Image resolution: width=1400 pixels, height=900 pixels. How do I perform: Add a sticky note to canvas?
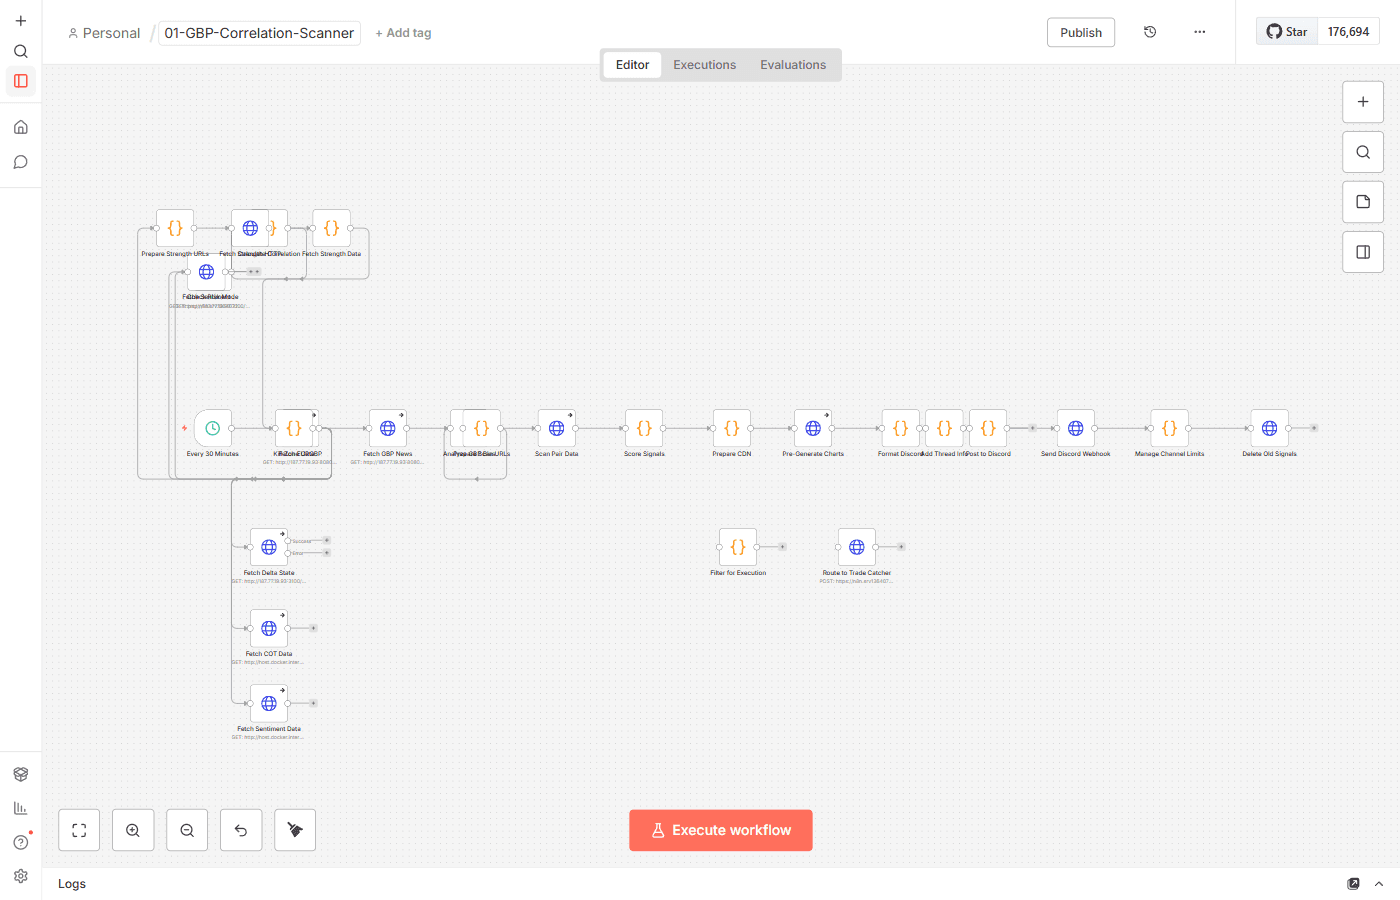point(1362,202)
